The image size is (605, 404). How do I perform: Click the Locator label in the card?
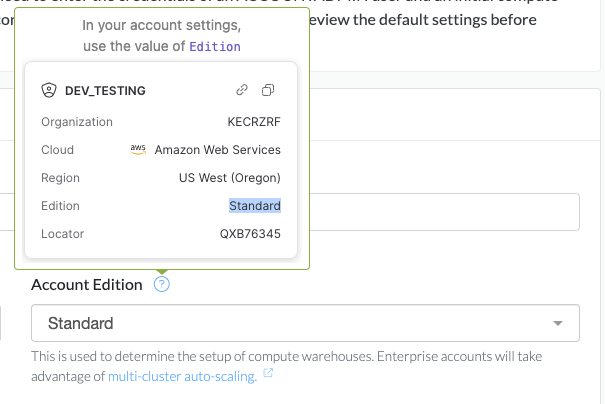[62, 234]
